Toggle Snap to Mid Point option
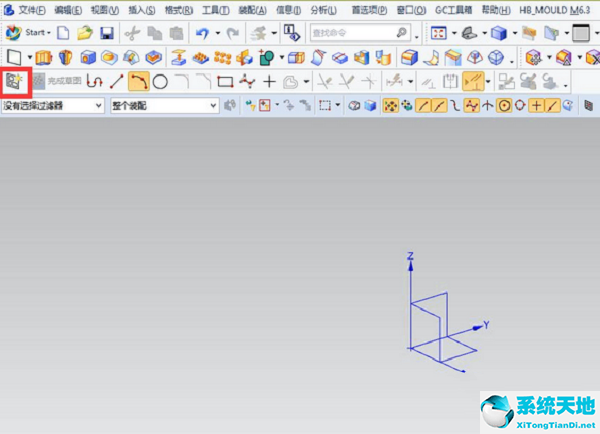 [439, 105]
